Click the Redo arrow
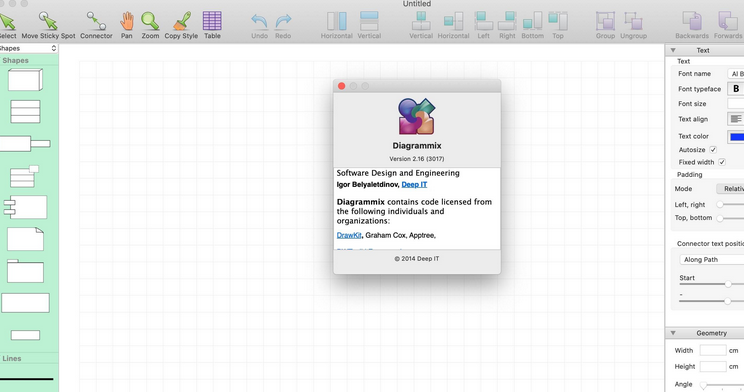This screenshot has width=744, height=392. (283, 26)
